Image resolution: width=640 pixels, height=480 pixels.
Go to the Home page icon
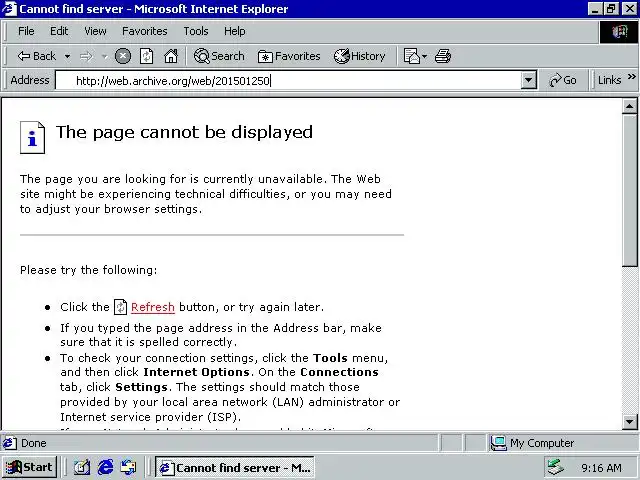tap(171, 56)
